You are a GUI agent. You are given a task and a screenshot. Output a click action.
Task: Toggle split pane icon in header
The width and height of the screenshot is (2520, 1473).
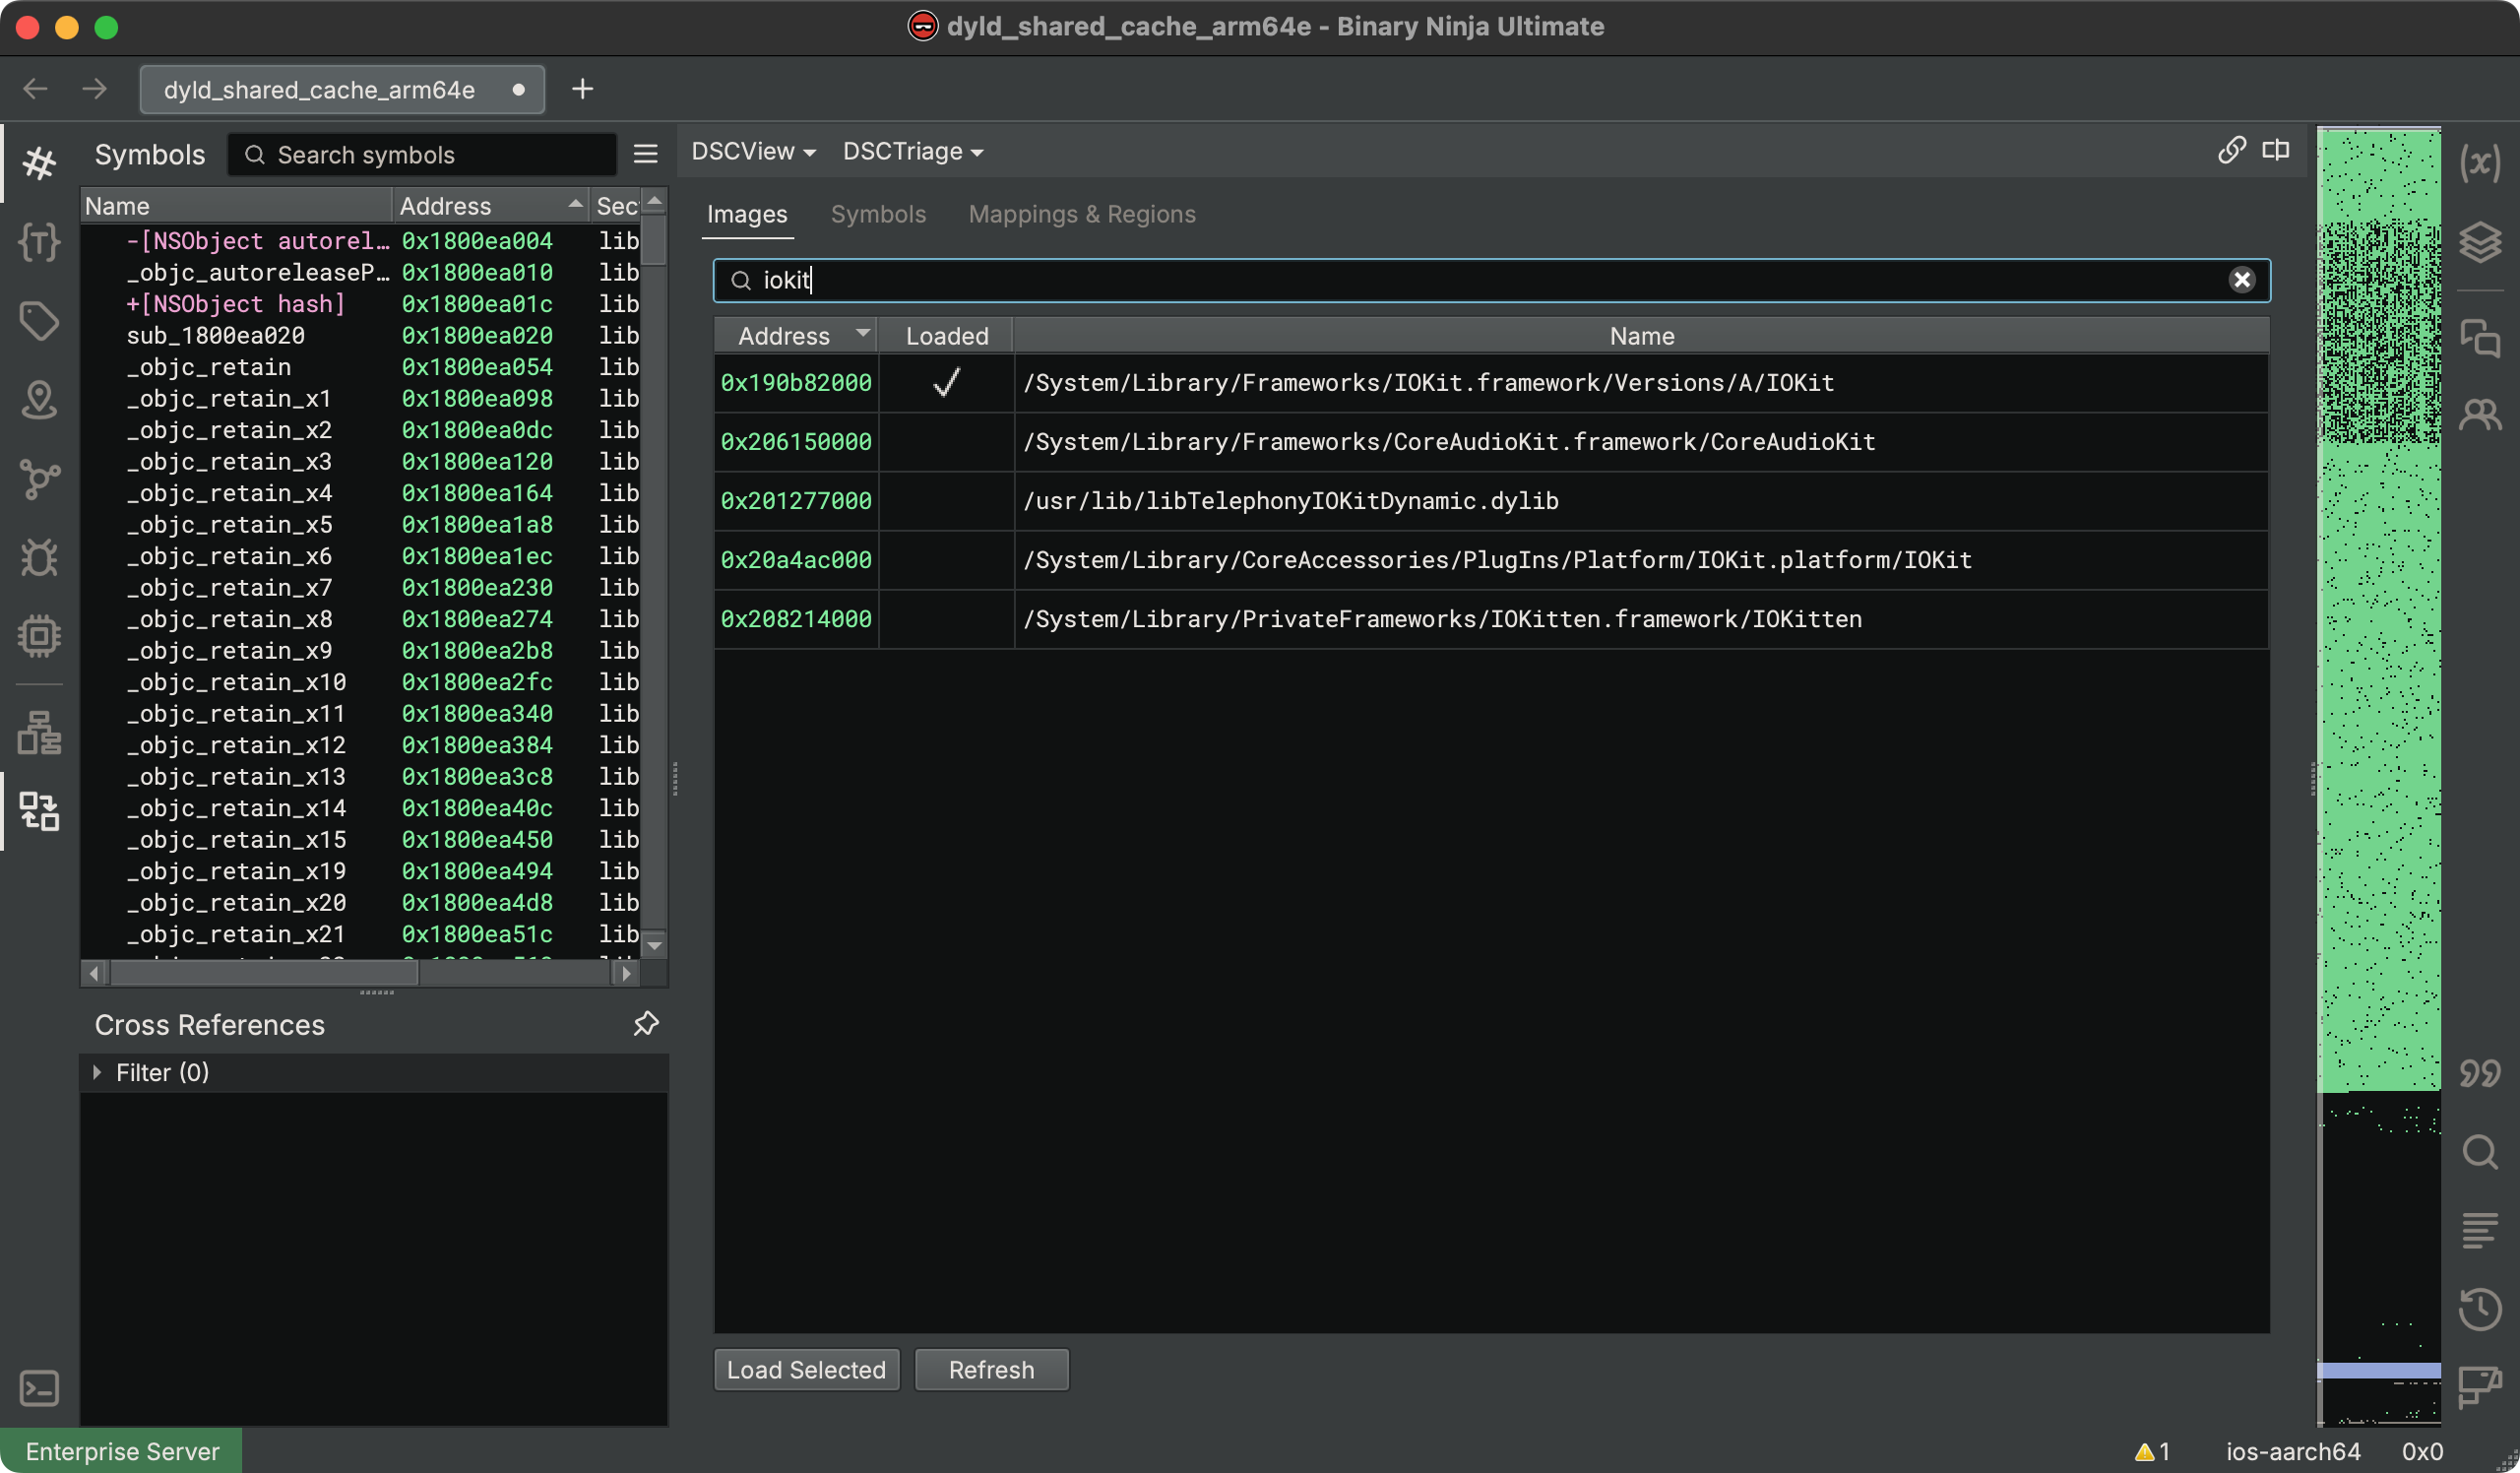[2275, 150]
